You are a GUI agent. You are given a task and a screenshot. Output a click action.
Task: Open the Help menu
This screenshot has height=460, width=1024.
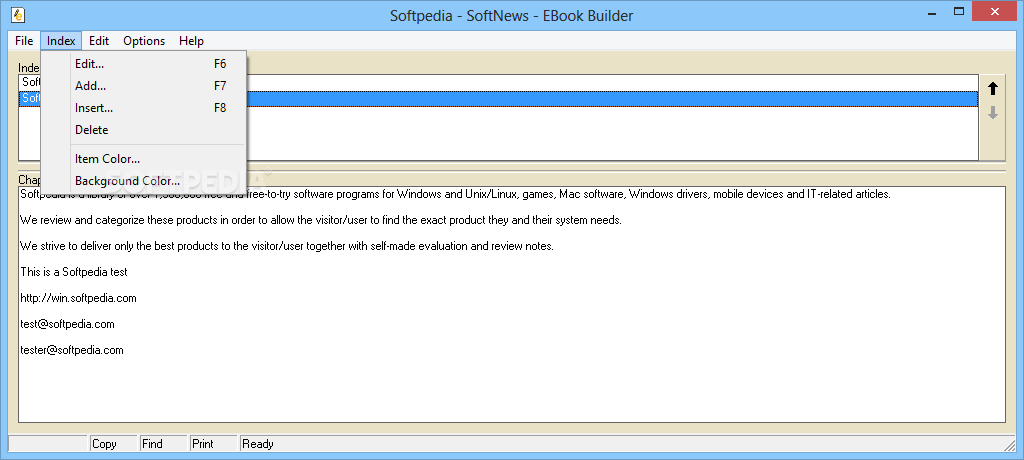(191, 41)
